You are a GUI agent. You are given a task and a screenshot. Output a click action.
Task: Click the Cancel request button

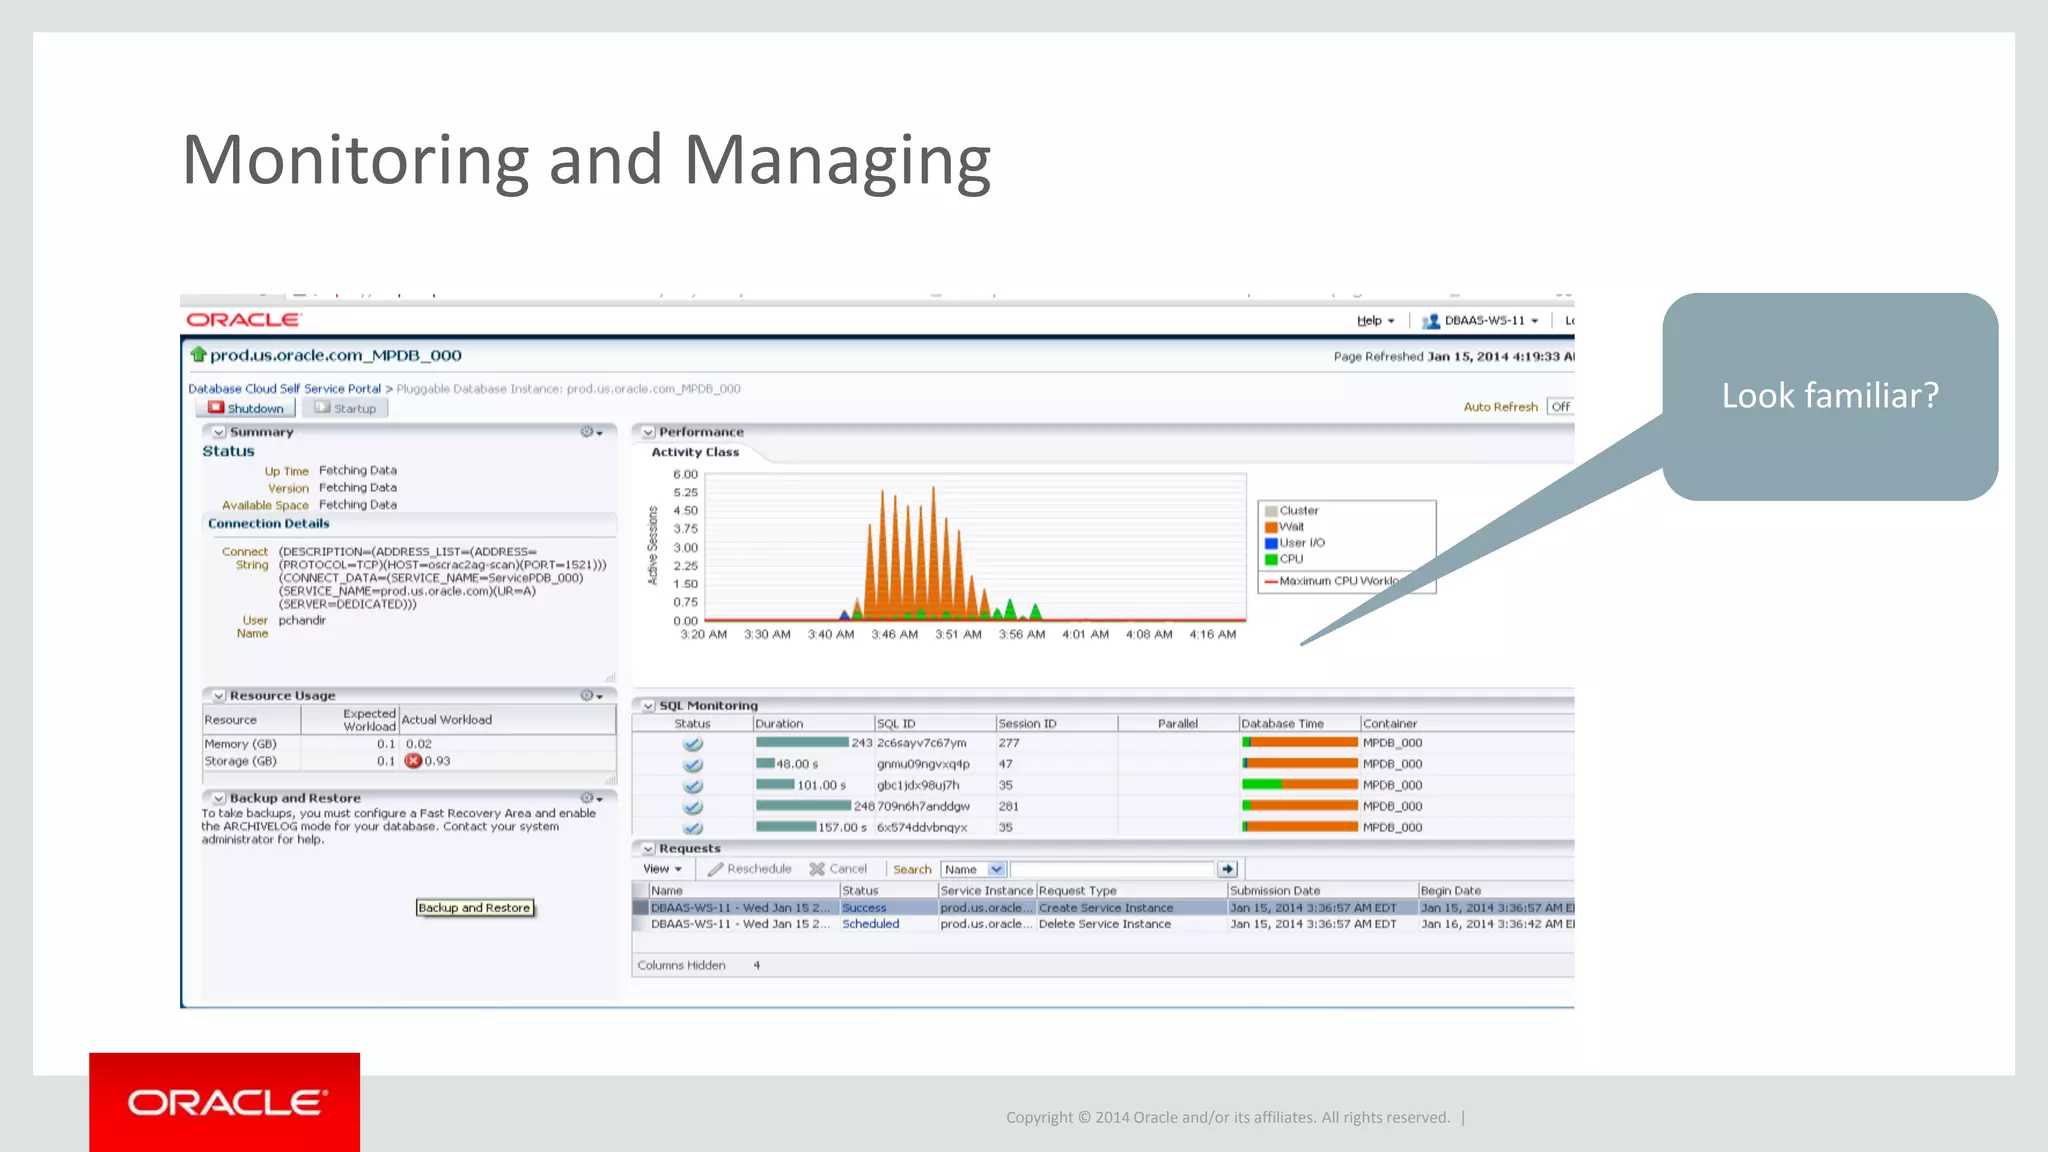pyautogui.click(x=838, y=869)
